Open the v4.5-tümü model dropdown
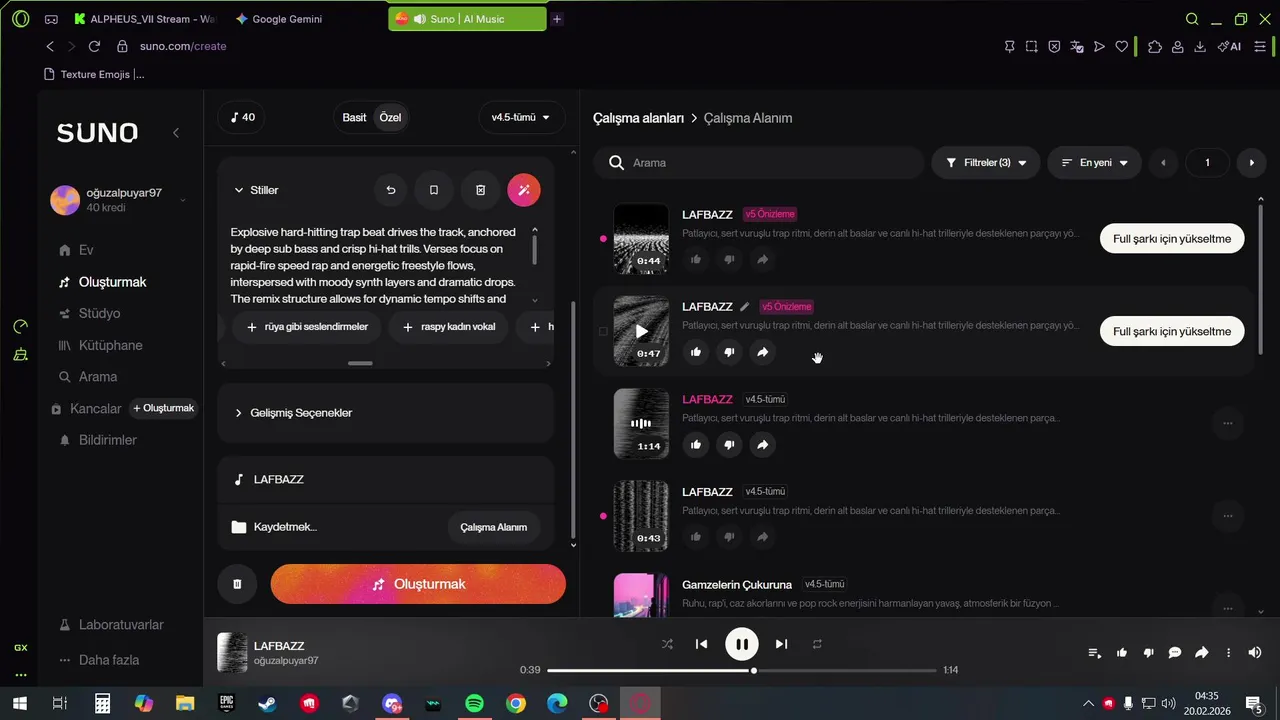The width and height of the screenshot is (1280, 720). click(521, 117)
